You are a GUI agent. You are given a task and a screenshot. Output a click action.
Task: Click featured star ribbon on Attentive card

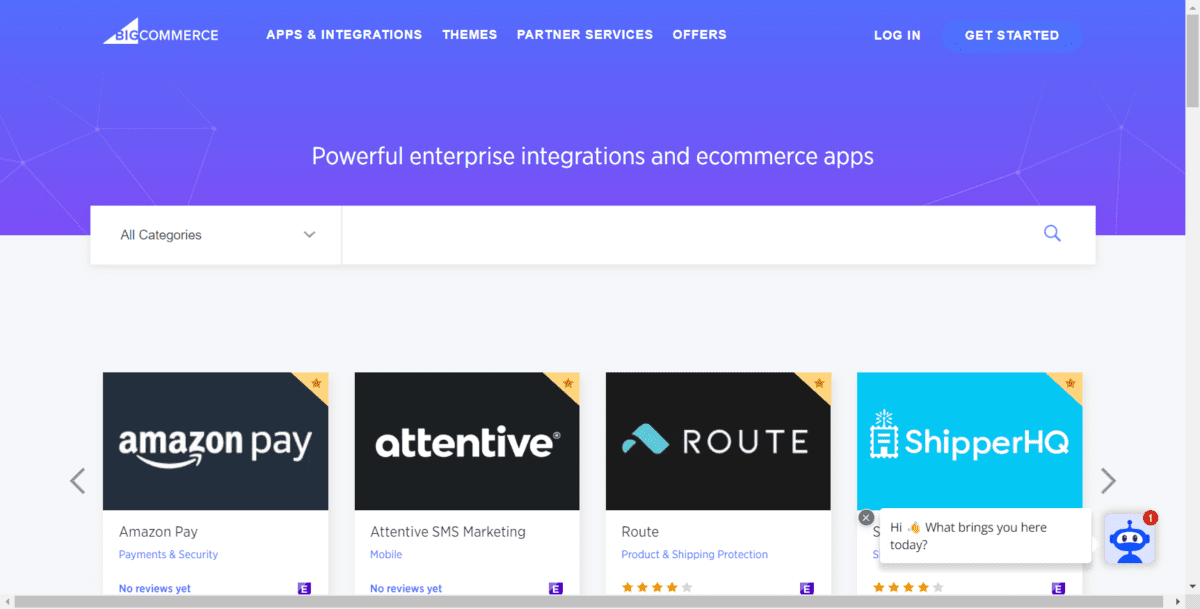(x=567, y=383)
